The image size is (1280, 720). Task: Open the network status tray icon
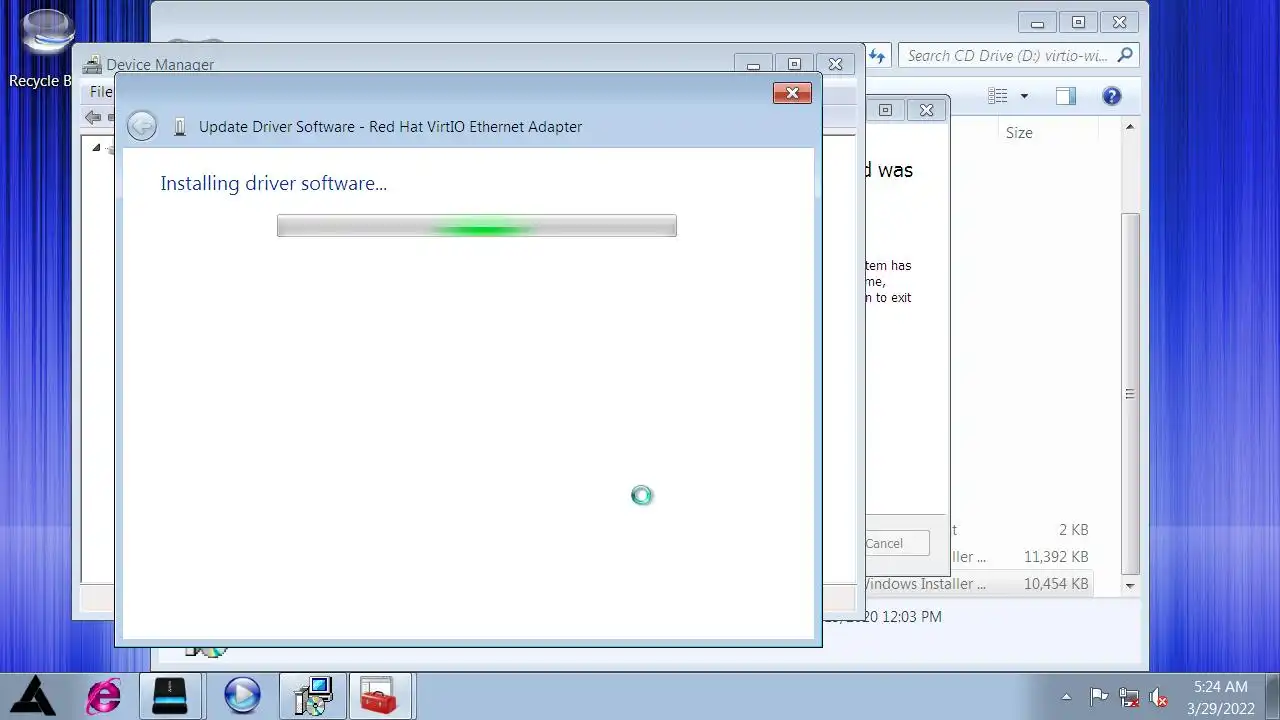tap(1129, 697)
